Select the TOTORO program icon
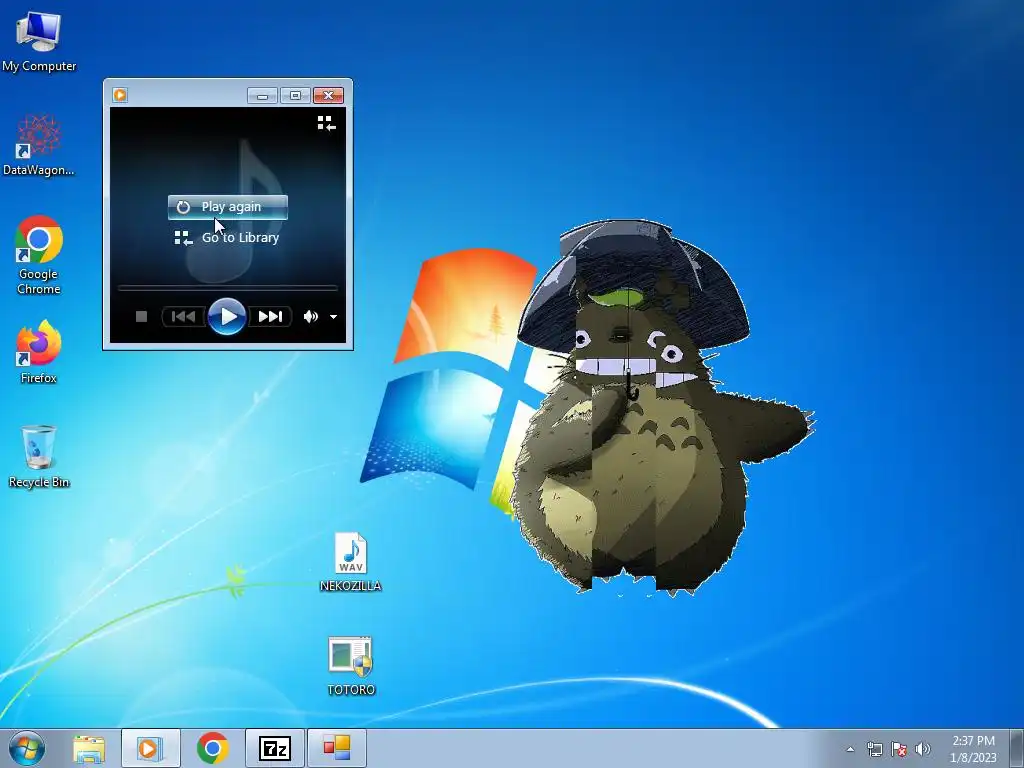1024x768 pixels. pos(351,665)
